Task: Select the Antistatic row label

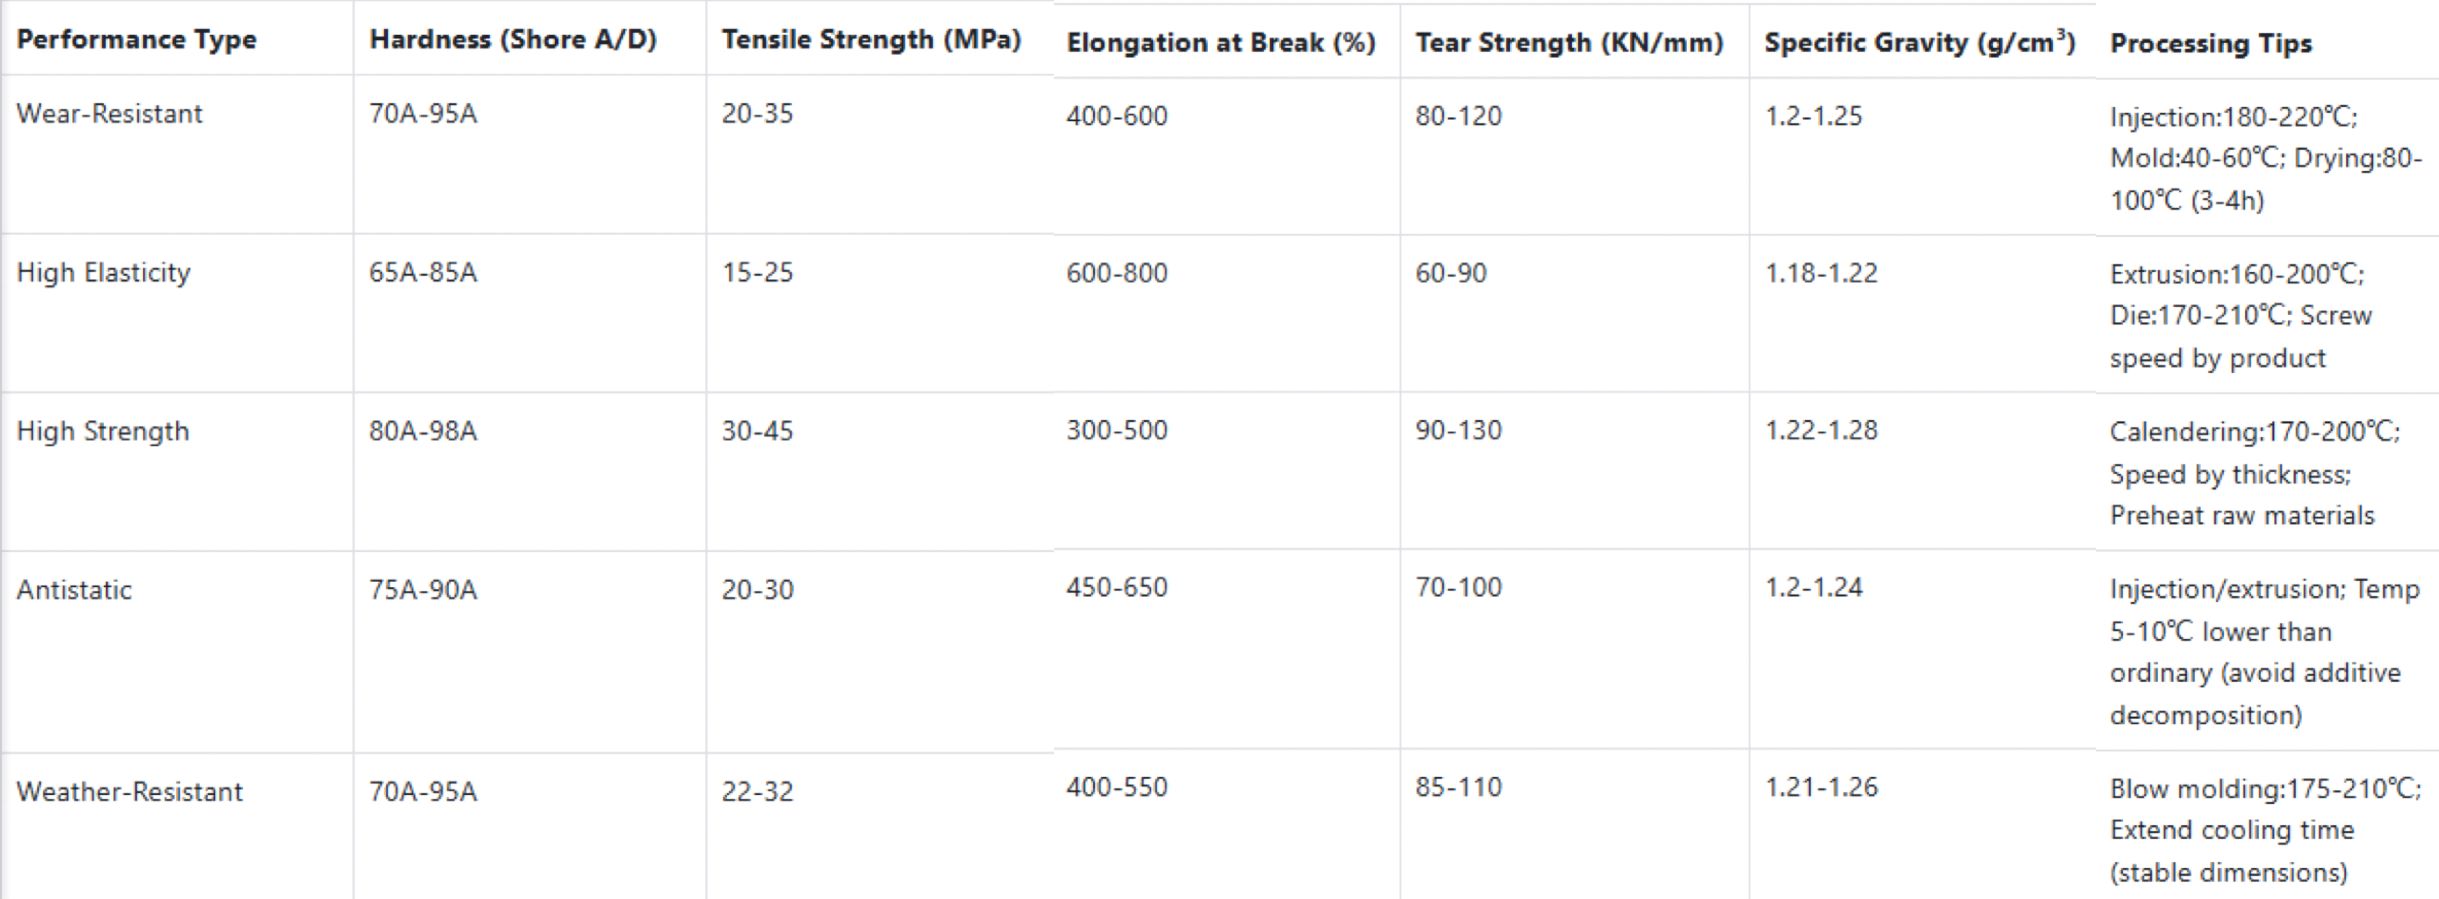Action: click(74, 590)
